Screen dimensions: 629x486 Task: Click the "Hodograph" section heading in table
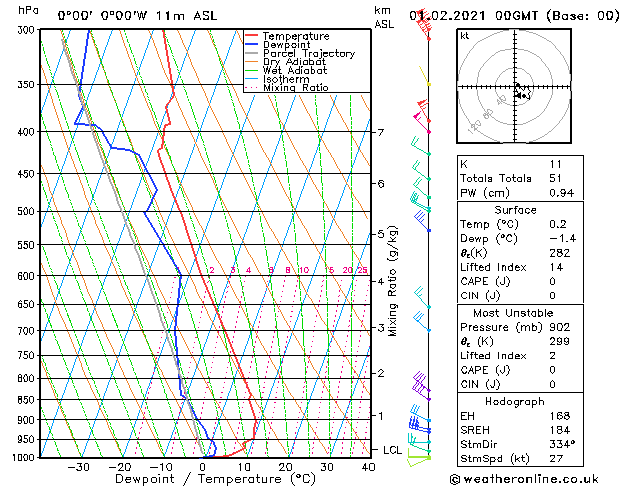pyautogui.click(x=515, y=402)
